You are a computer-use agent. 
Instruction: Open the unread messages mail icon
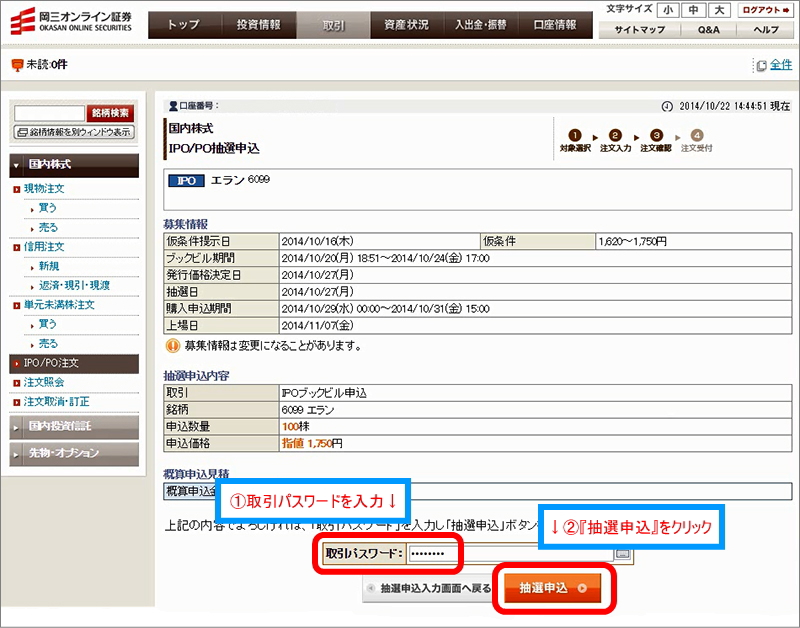click(17, 66)
